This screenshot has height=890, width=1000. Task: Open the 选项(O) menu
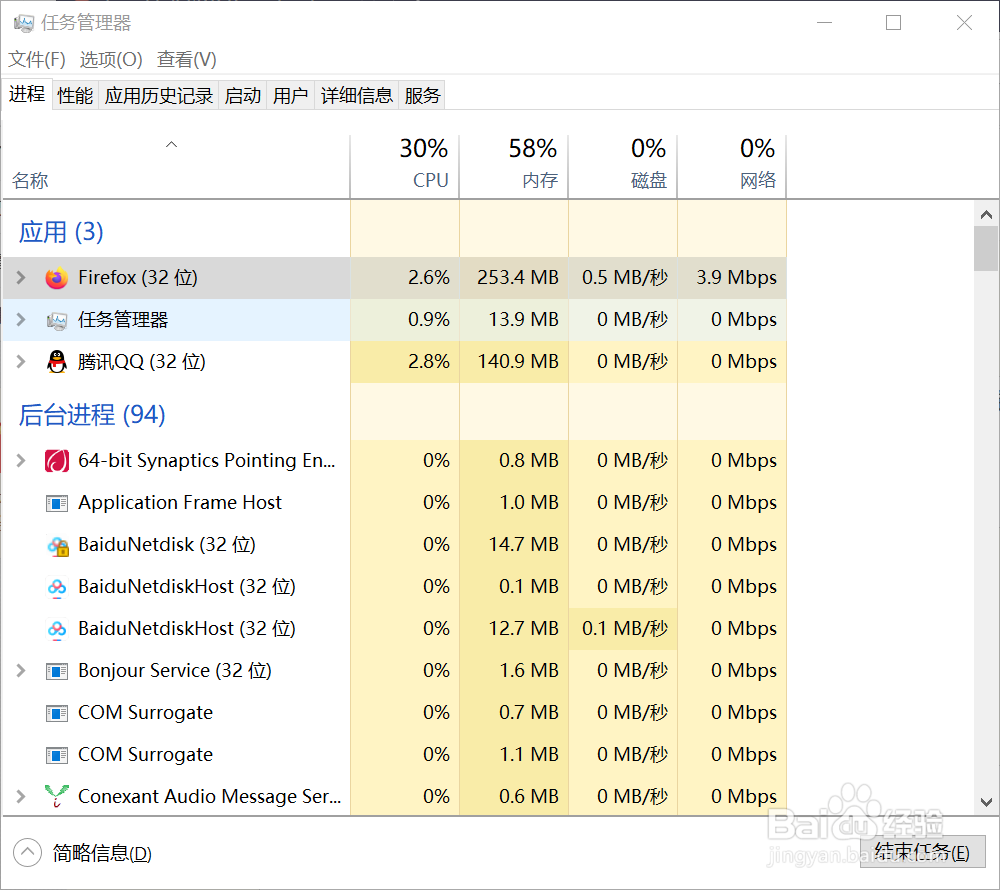coord(111,59)
